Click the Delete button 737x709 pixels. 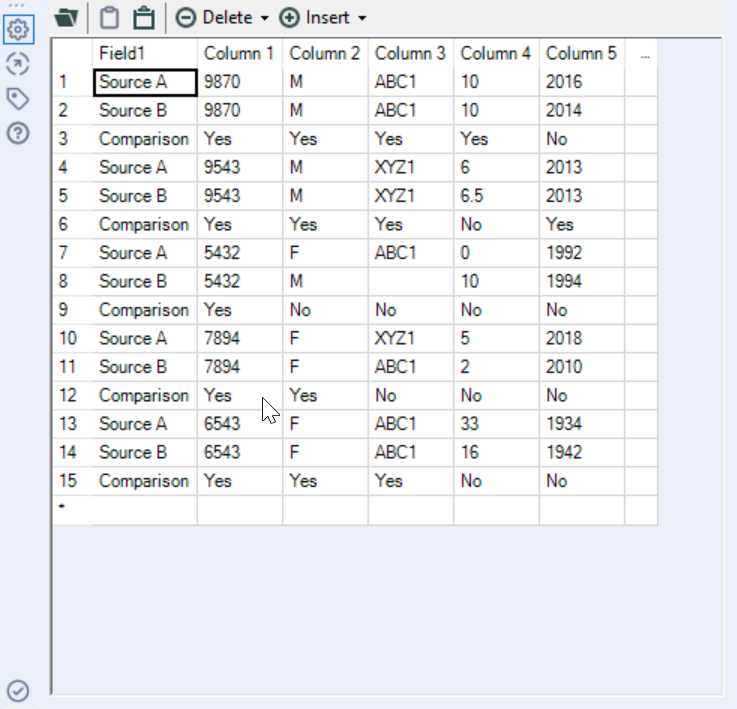(x=214, y=18)
